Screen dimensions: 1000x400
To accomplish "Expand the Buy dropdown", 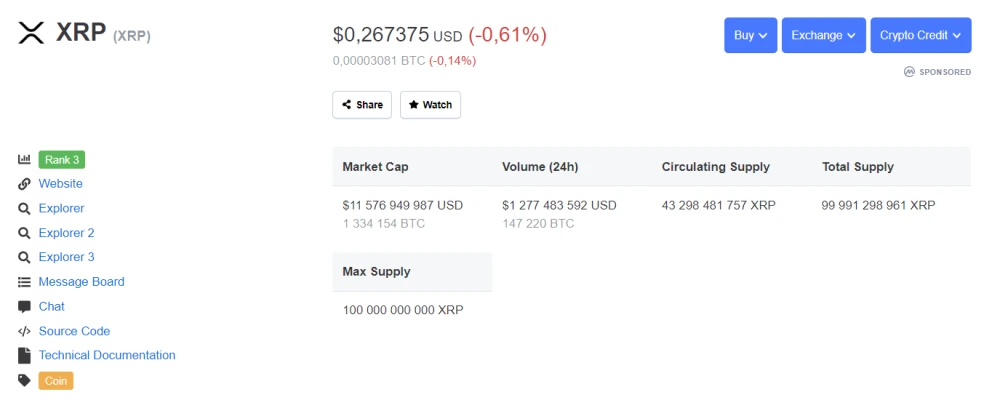I will click(751, 35).
